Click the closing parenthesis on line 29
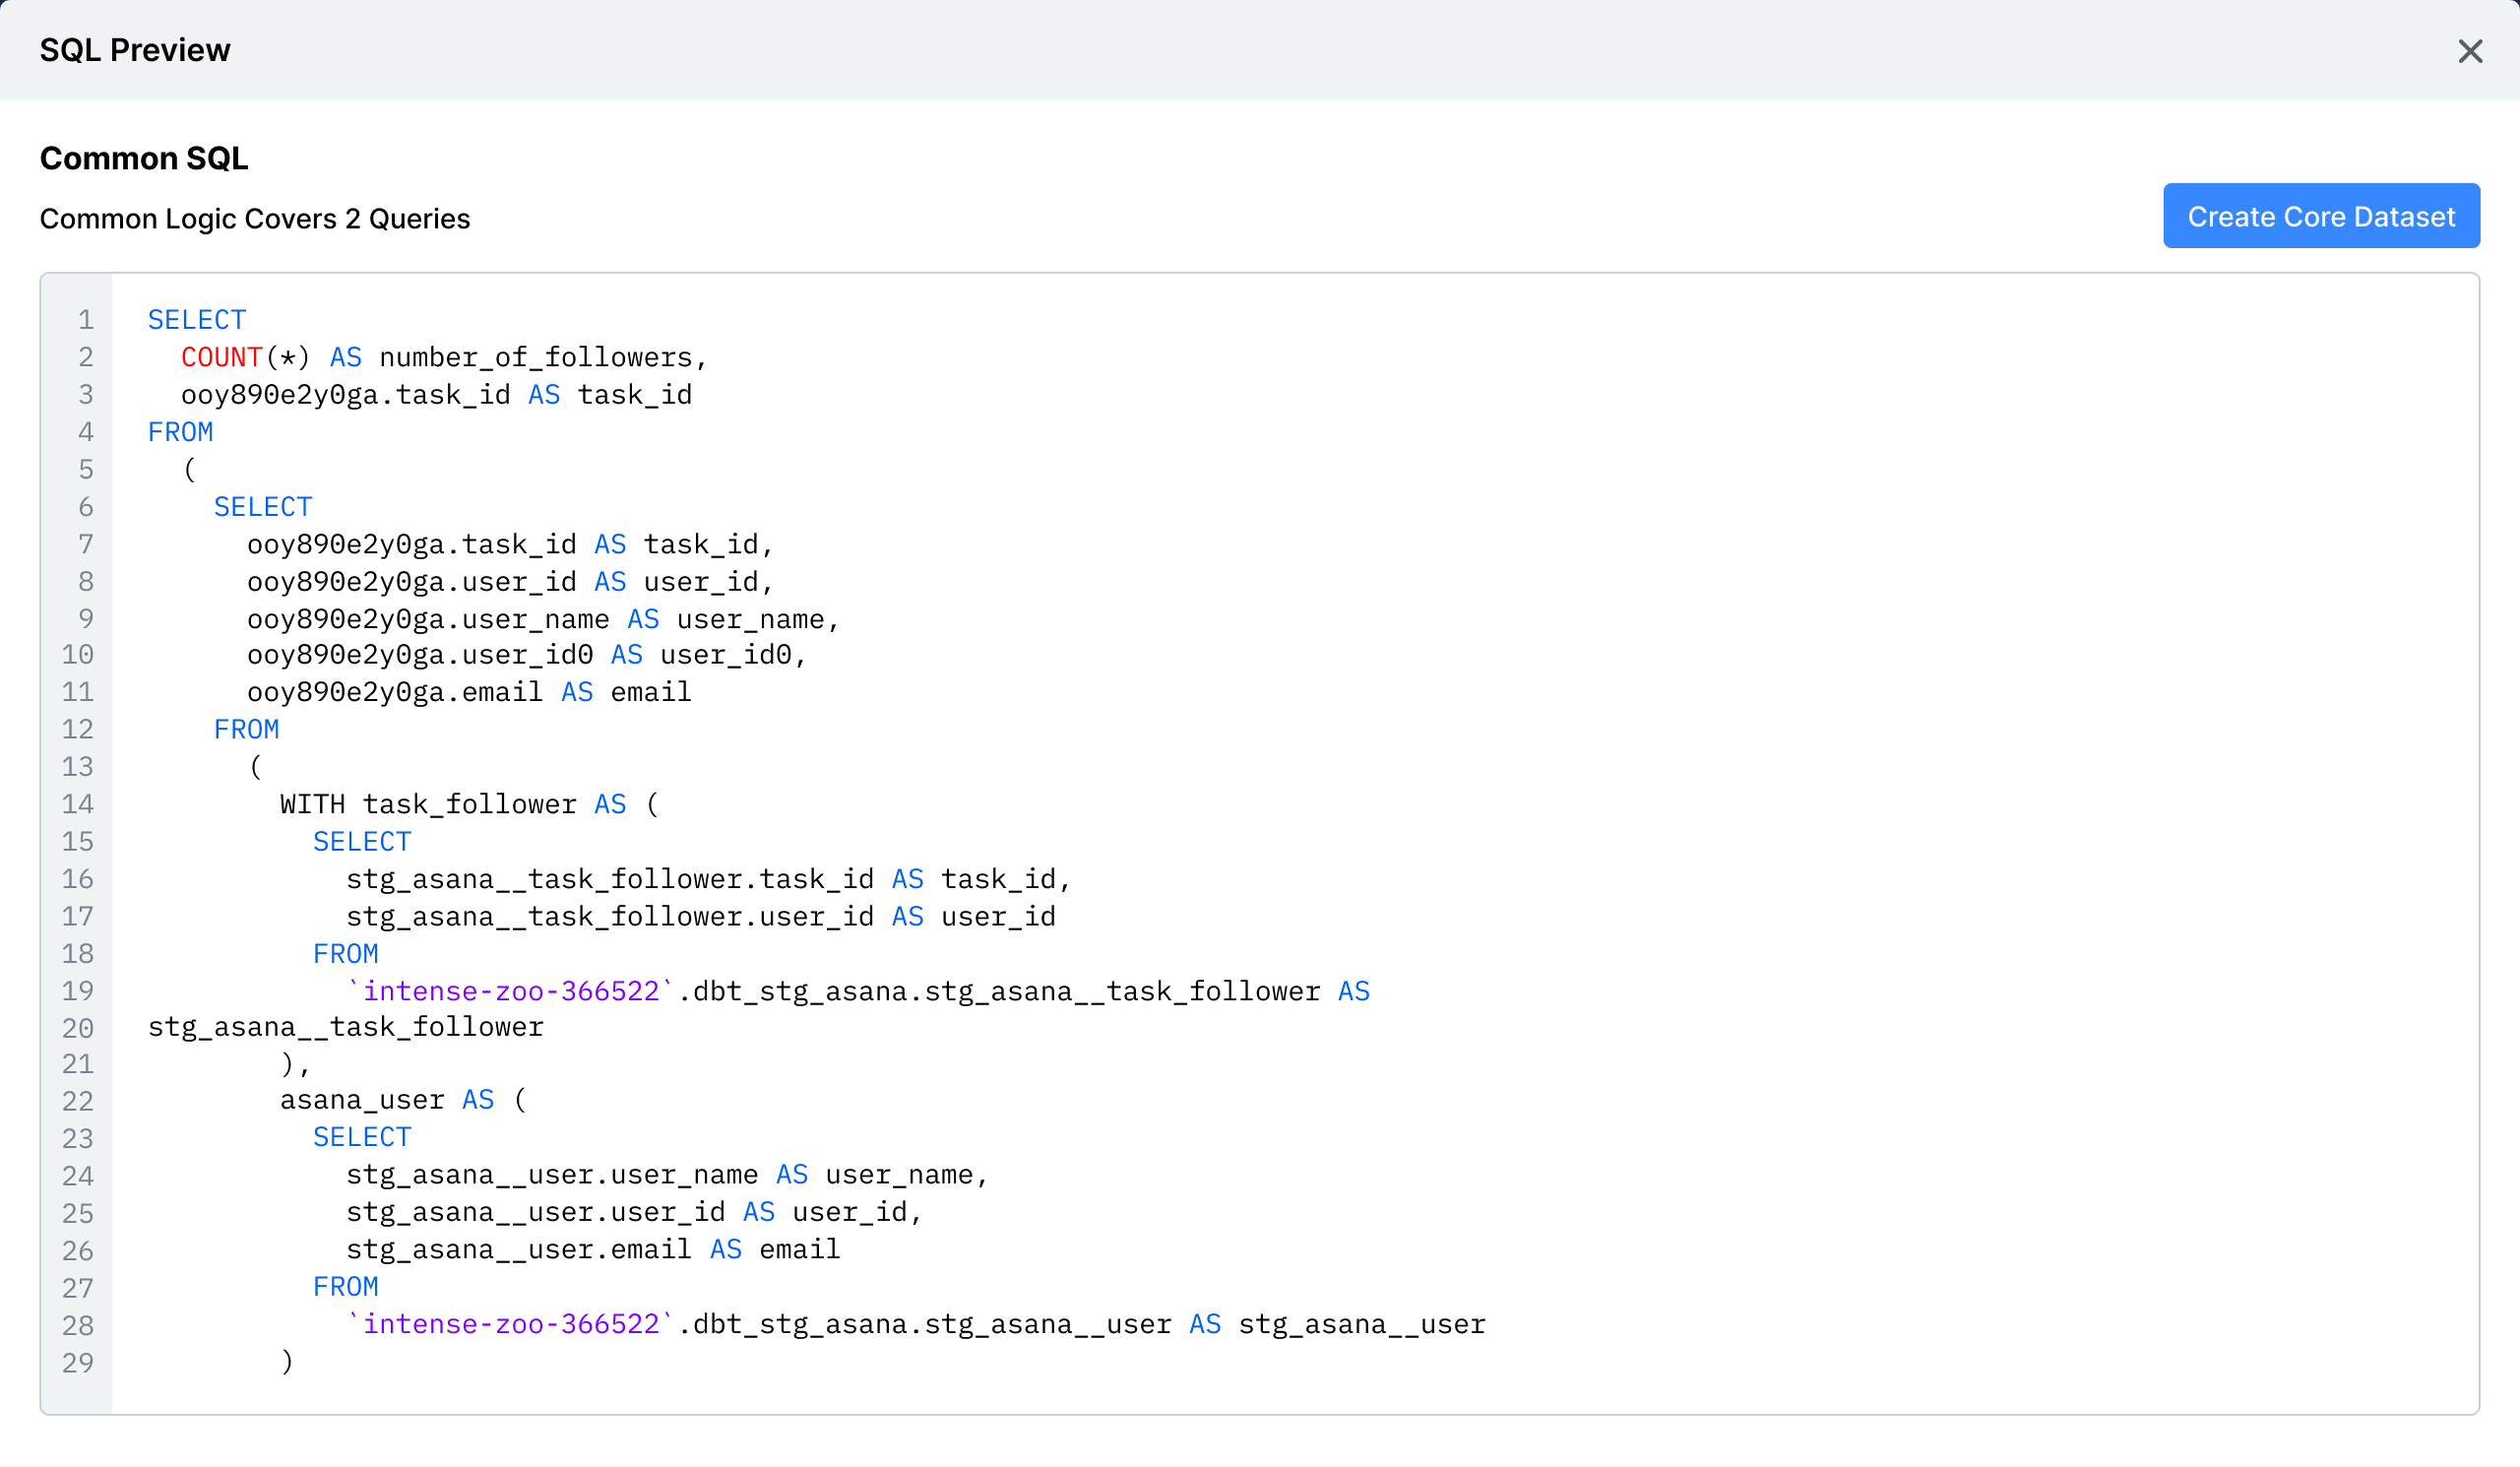The width and height of the screenshot is (2520, 1467). [x=287, y=1361]
